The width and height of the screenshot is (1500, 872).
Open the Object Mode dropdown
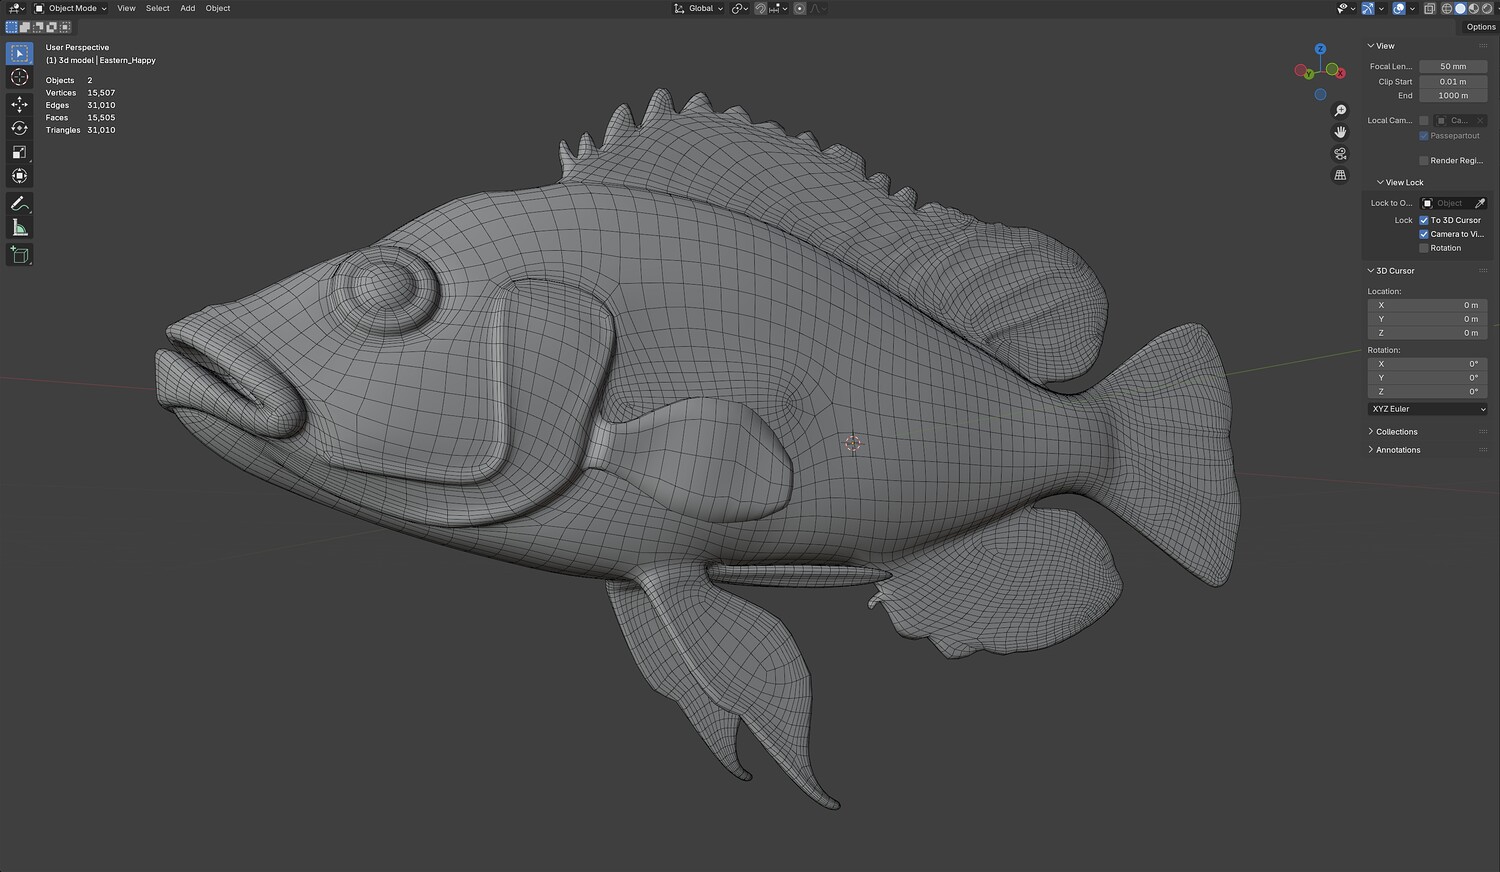[70, 8]
